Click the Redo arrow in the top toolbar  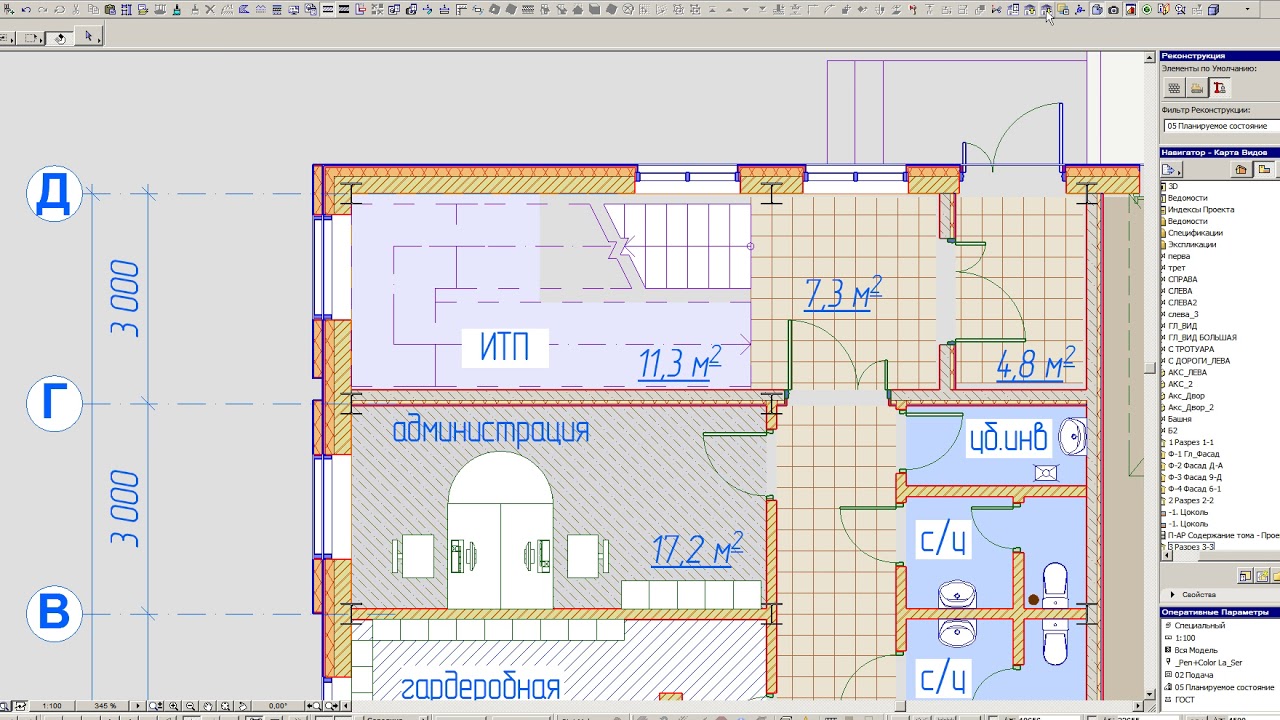[43, 10]
